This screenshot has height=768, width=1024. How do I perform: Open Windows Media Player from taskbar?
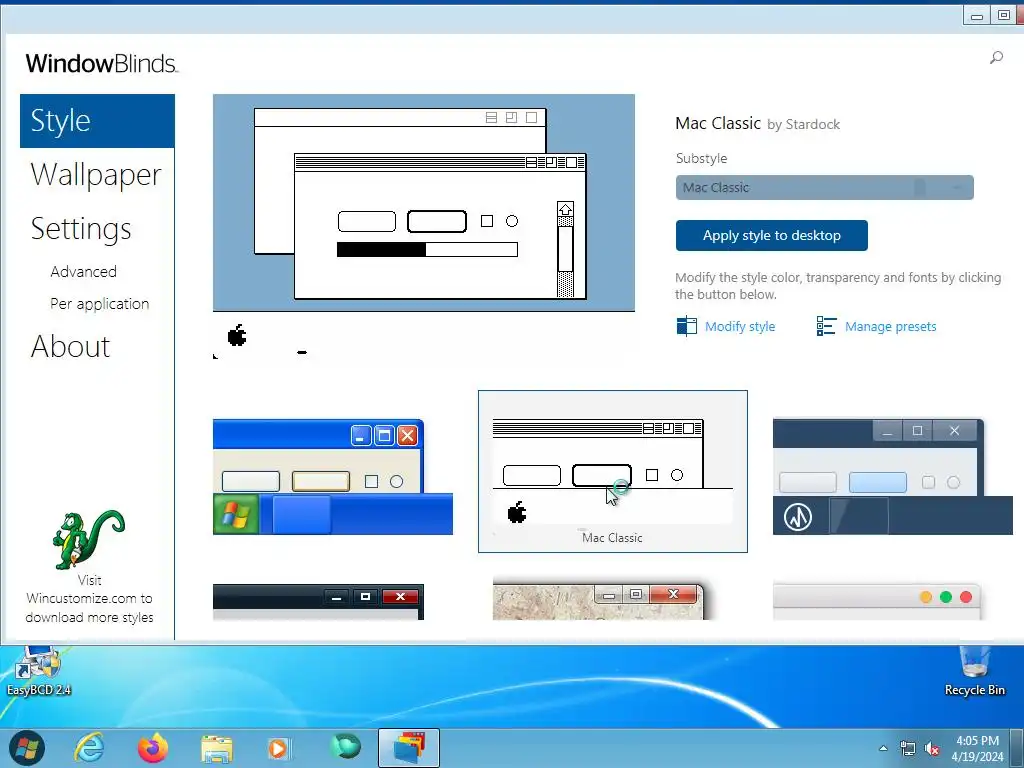[x=280, y=748]
